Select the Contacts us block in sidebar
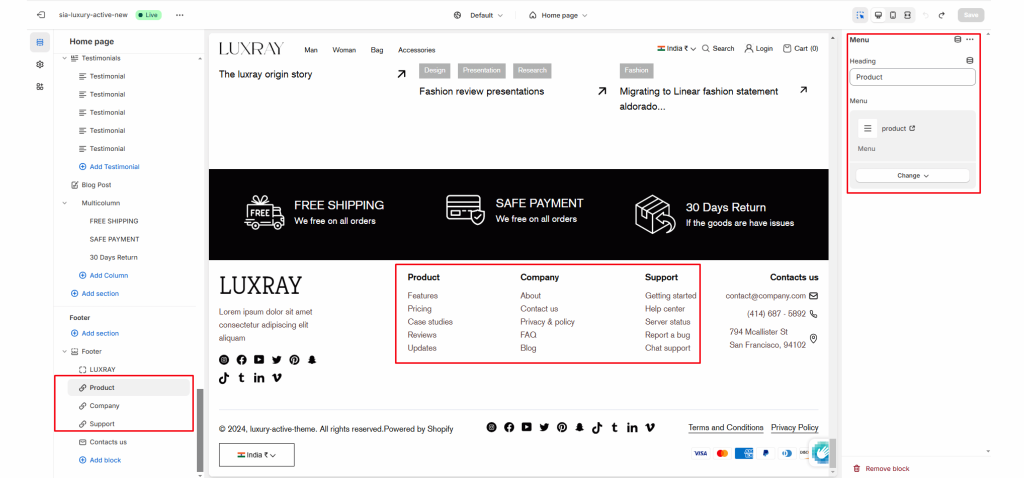The image size is (1024, 478). pos(129,442)
